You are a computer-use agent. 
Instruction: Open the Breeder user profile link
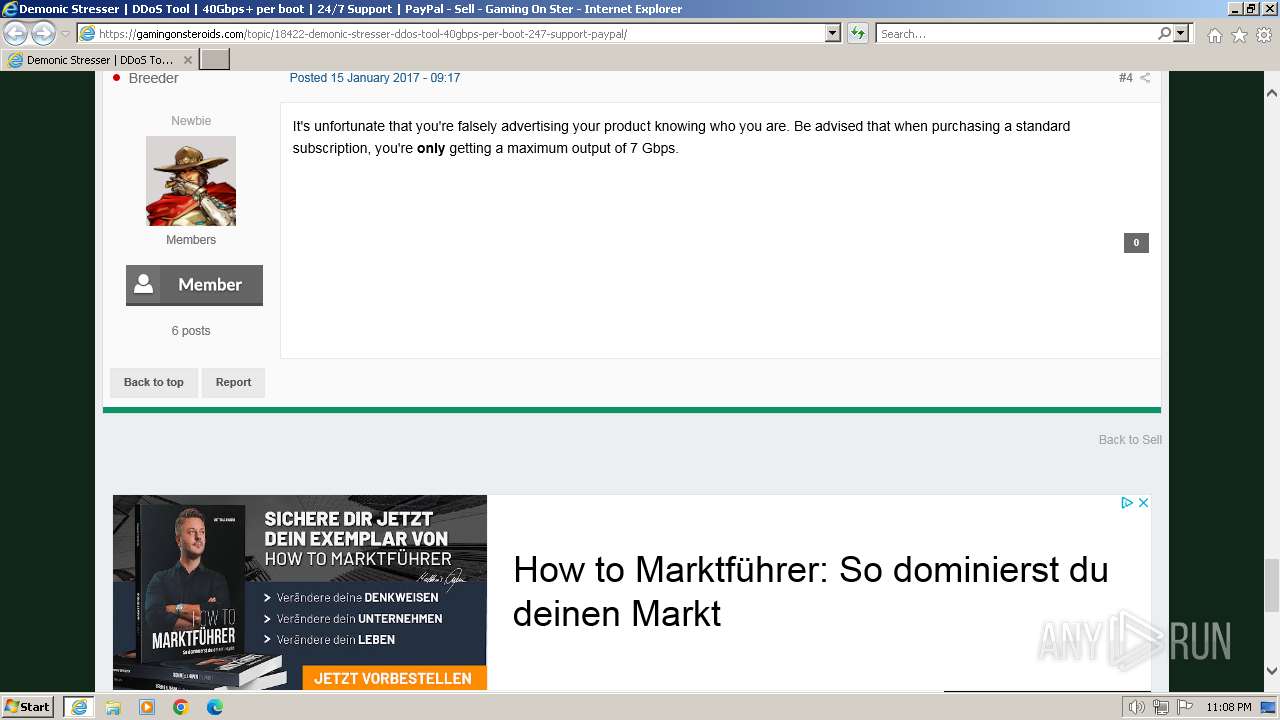(153, 78)
